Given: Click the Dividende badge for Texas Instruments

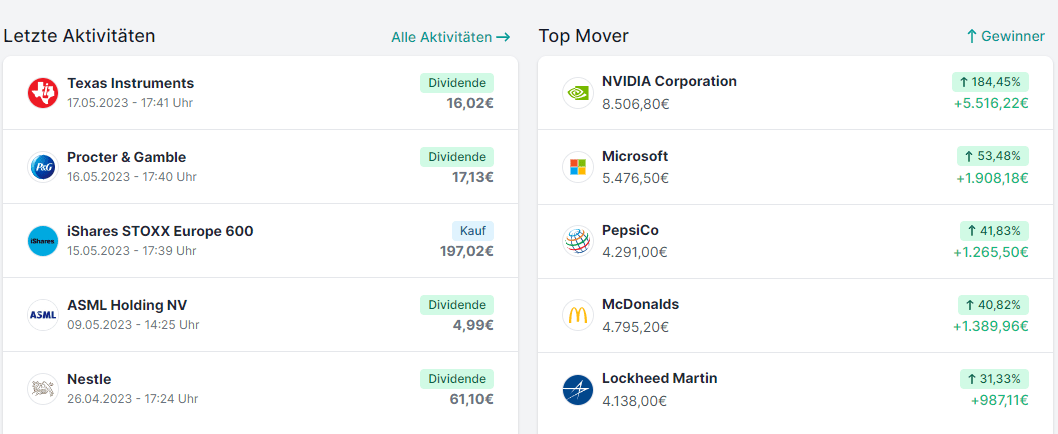Looking at the screenshot, I should coord(457,83).
